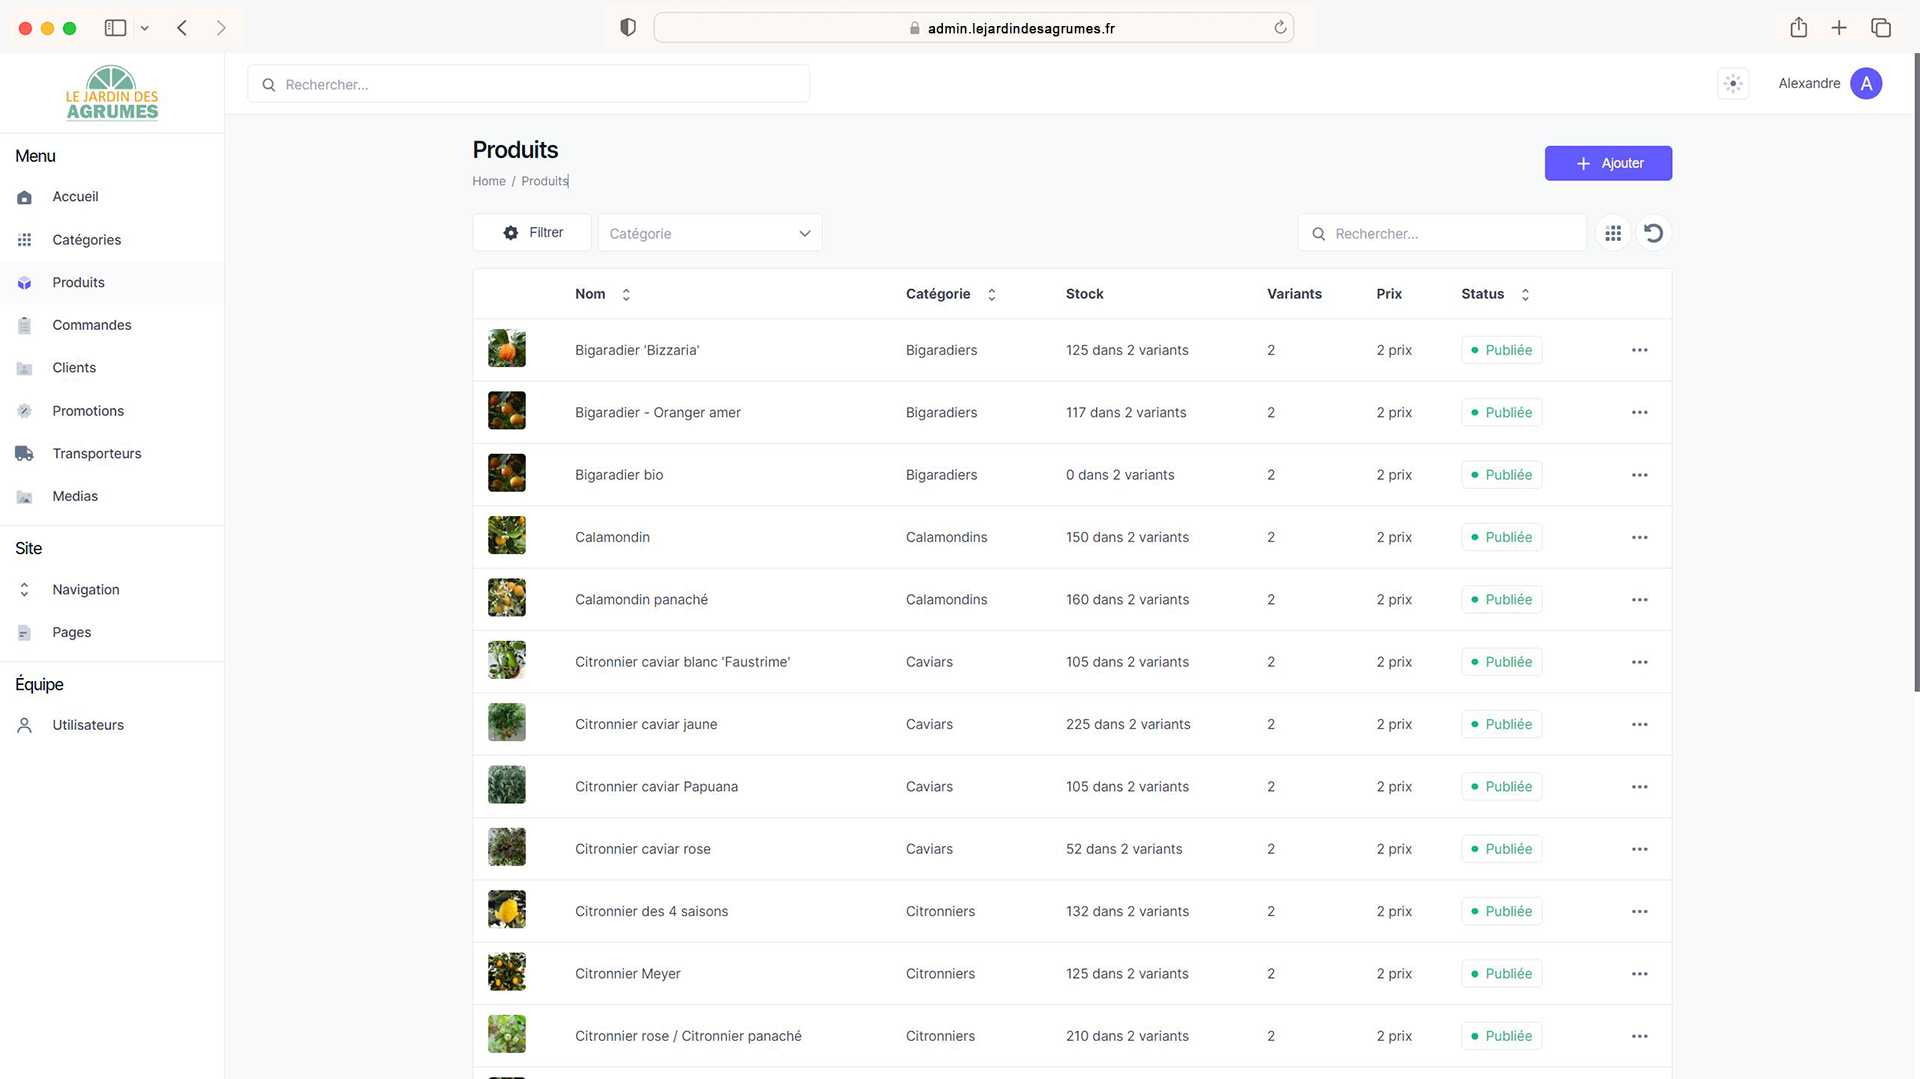Click the Citronnier Meyer product thumbnail
The height and width of the screenshot is (1079, 1920).
[507, 973]
